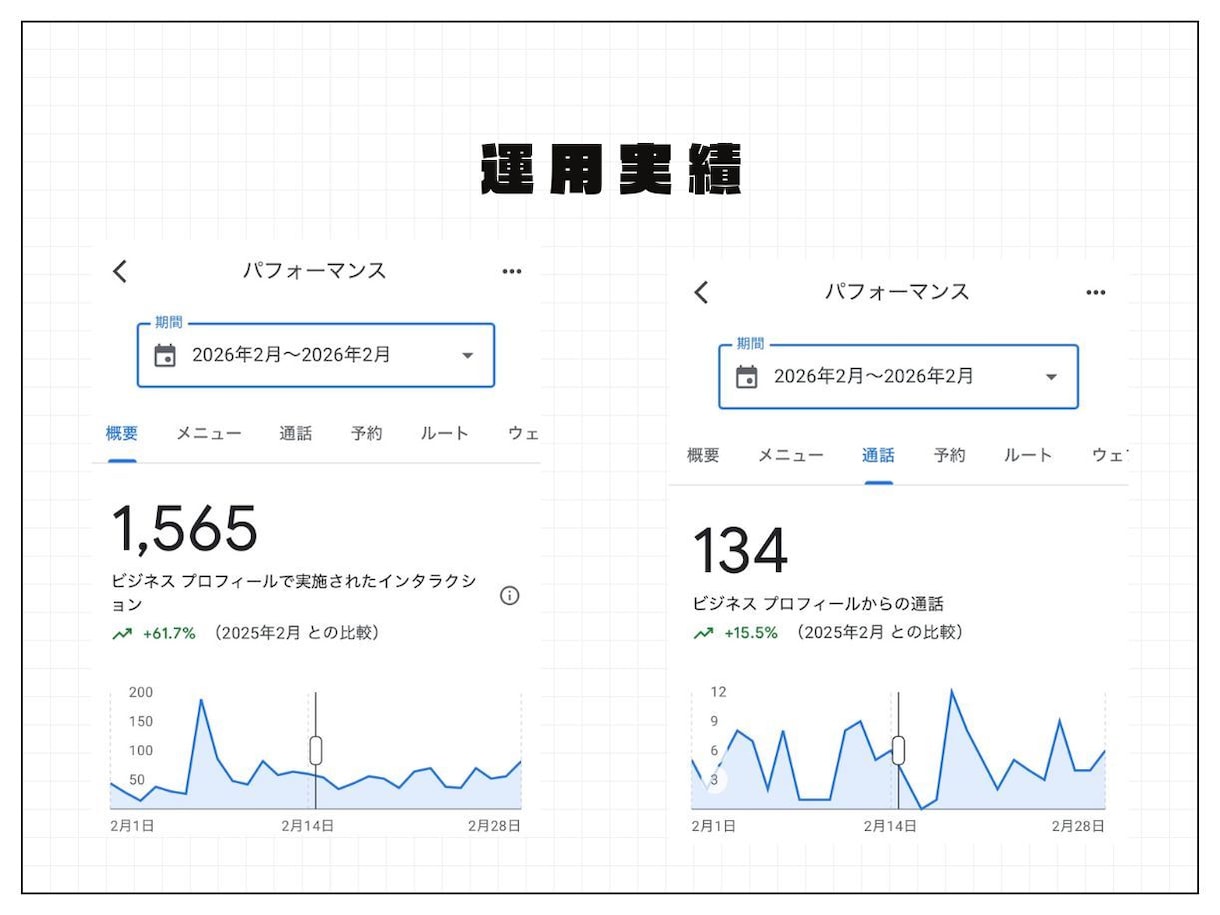Screen dimensions: 1220x915
Task: Select メニュー tab in left panel
Action: 209,434
